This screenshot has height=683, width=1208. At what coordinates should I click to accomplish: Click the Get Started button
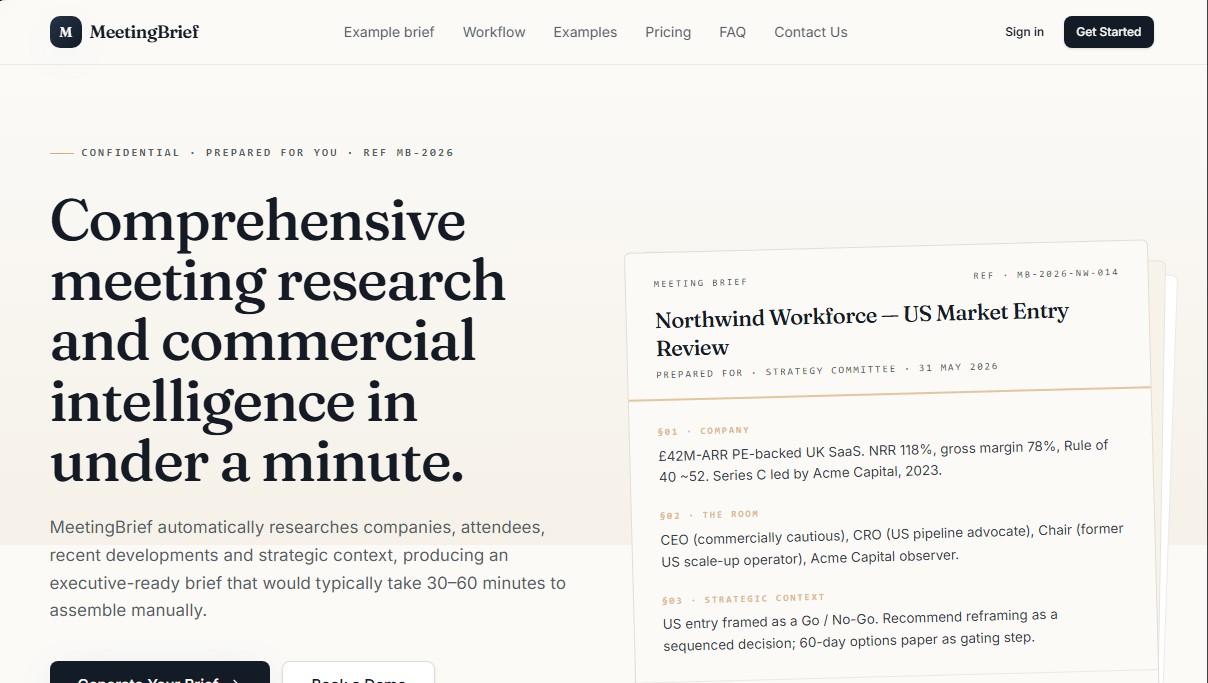click(x=1108, y=32)
